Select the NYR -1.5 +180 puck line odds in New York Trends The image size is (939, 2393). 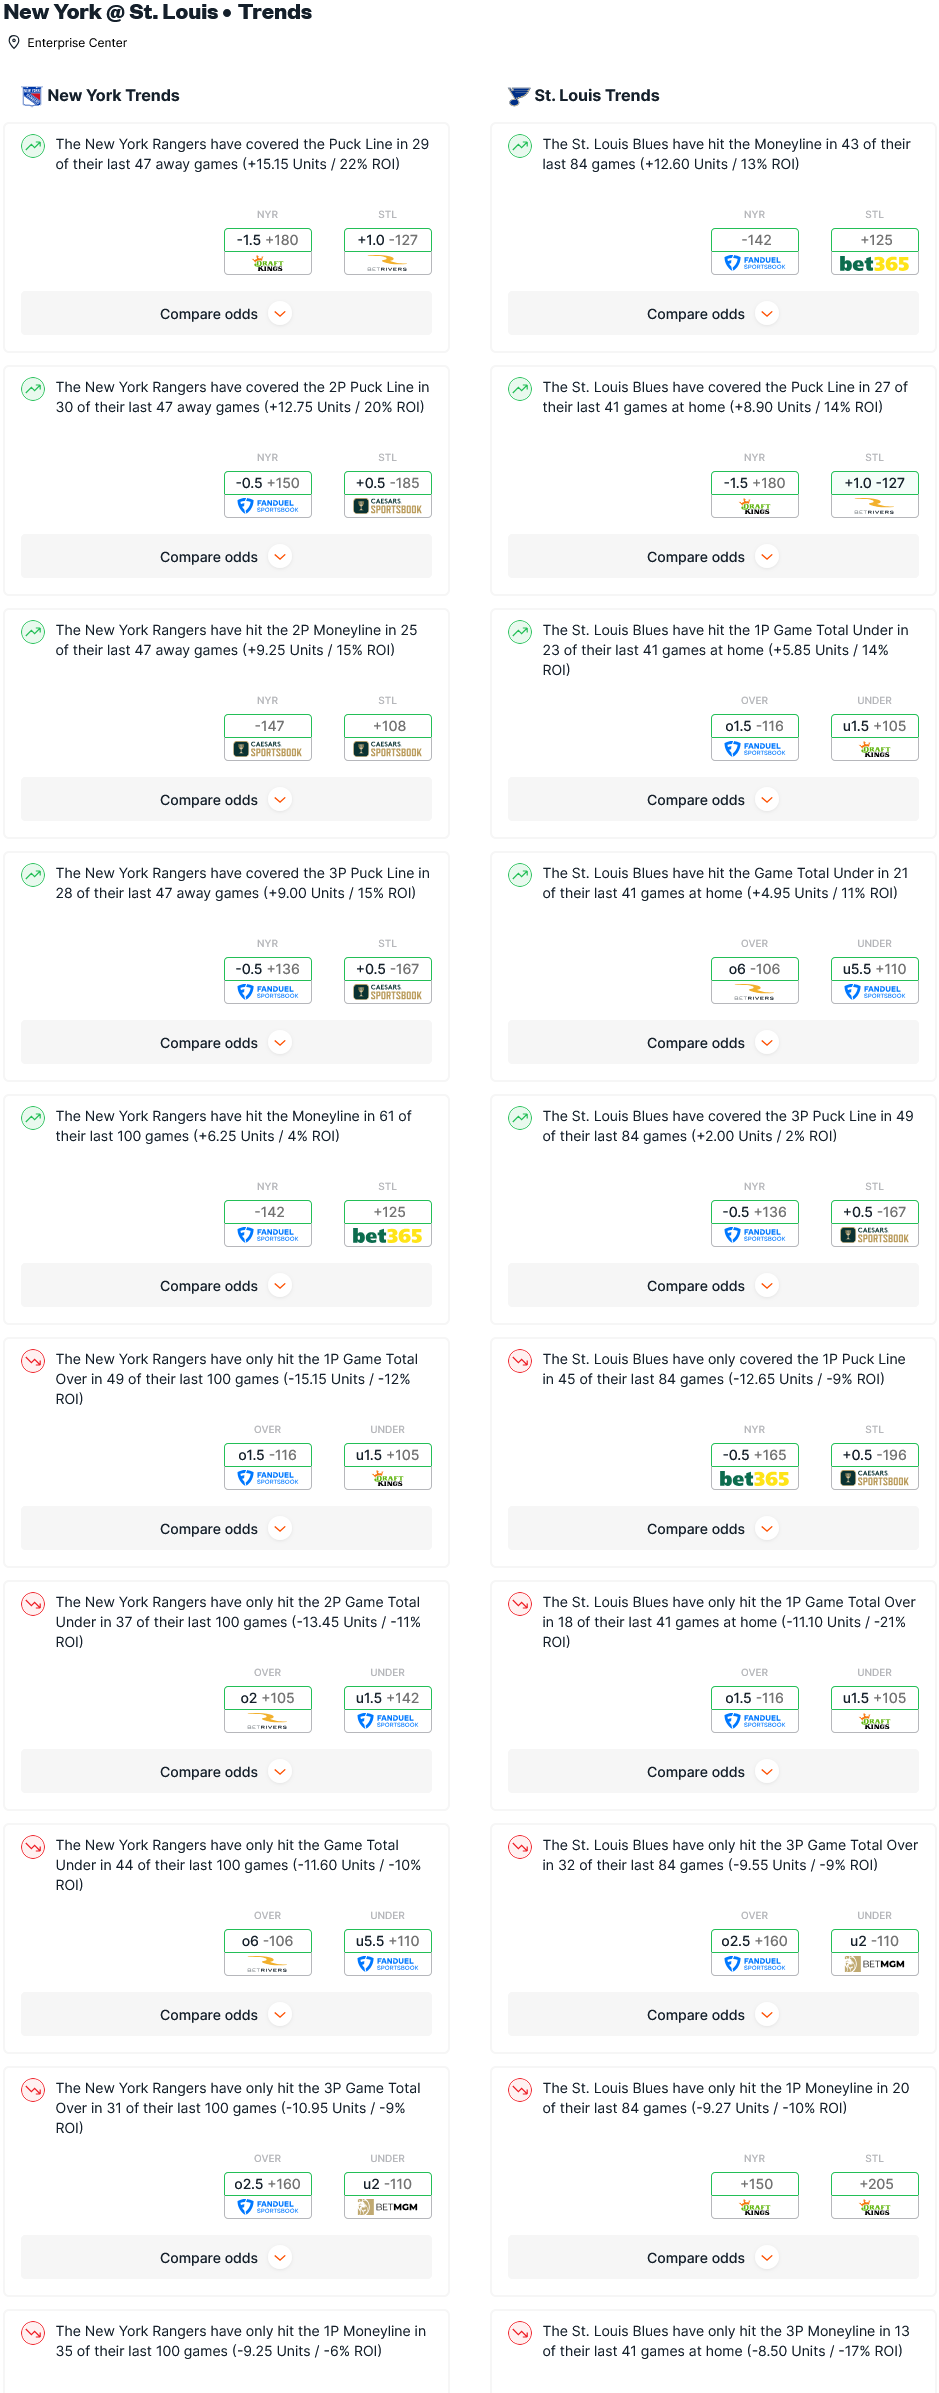[267, 240]
